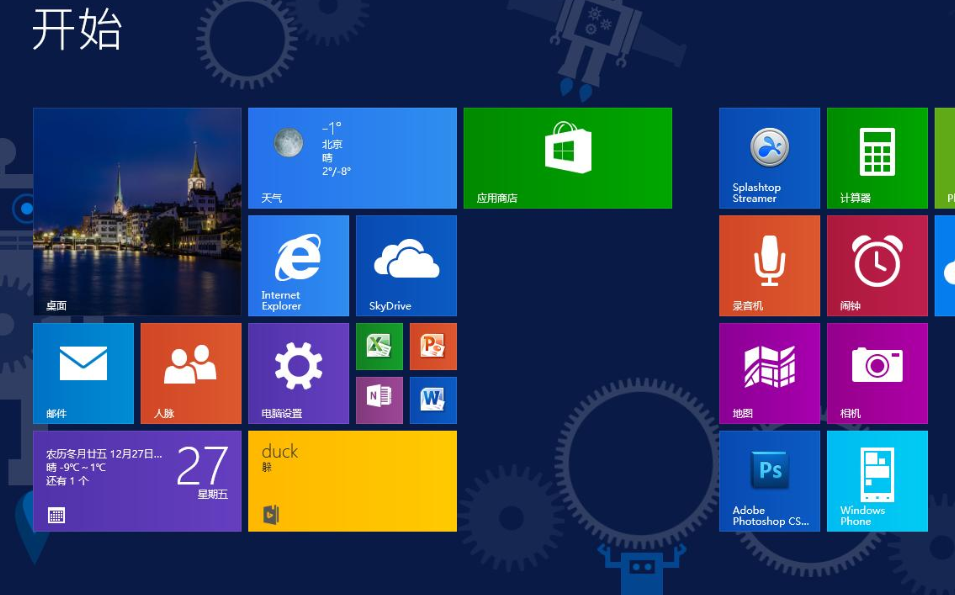
Task: Open the Windows Phone tile
Action: point(877,481)
